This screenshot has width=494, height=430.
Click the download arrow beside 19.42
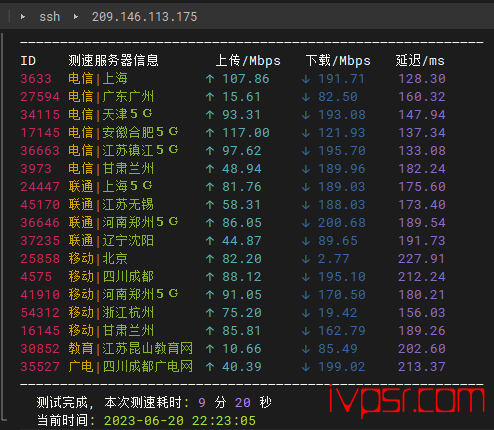(306, 313)
